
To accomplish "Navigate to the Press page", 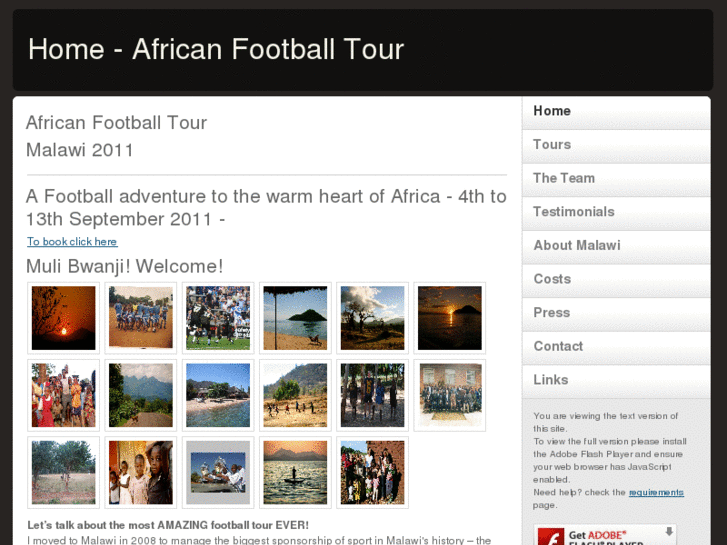I will pos(552,313).
